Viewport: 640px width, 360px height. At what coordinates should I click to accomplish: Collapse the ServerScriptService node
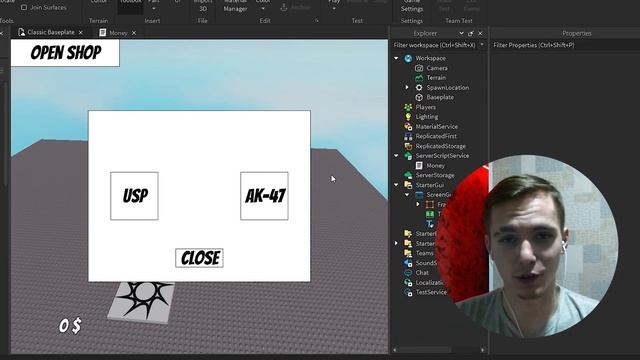coord(396,156)
